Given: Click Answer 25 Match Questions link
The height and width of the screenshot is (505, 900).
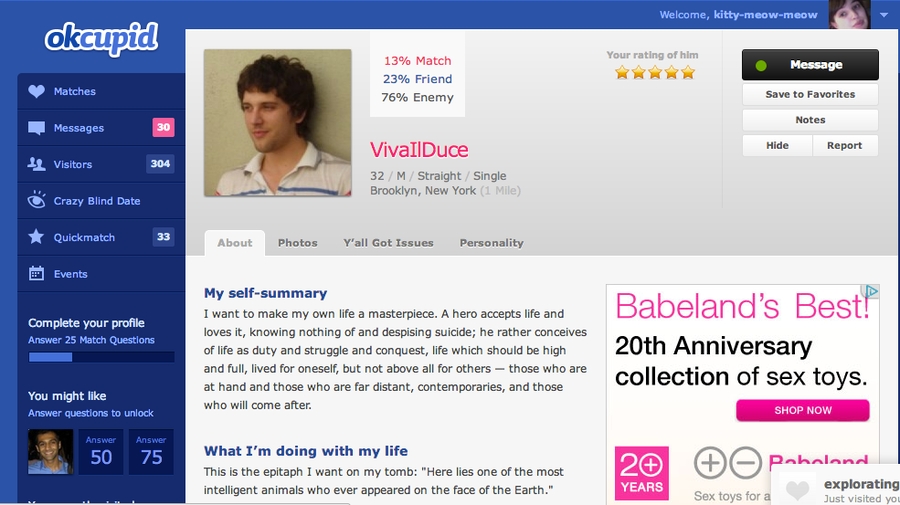Looking at the screenshot, I should [91, 340].
